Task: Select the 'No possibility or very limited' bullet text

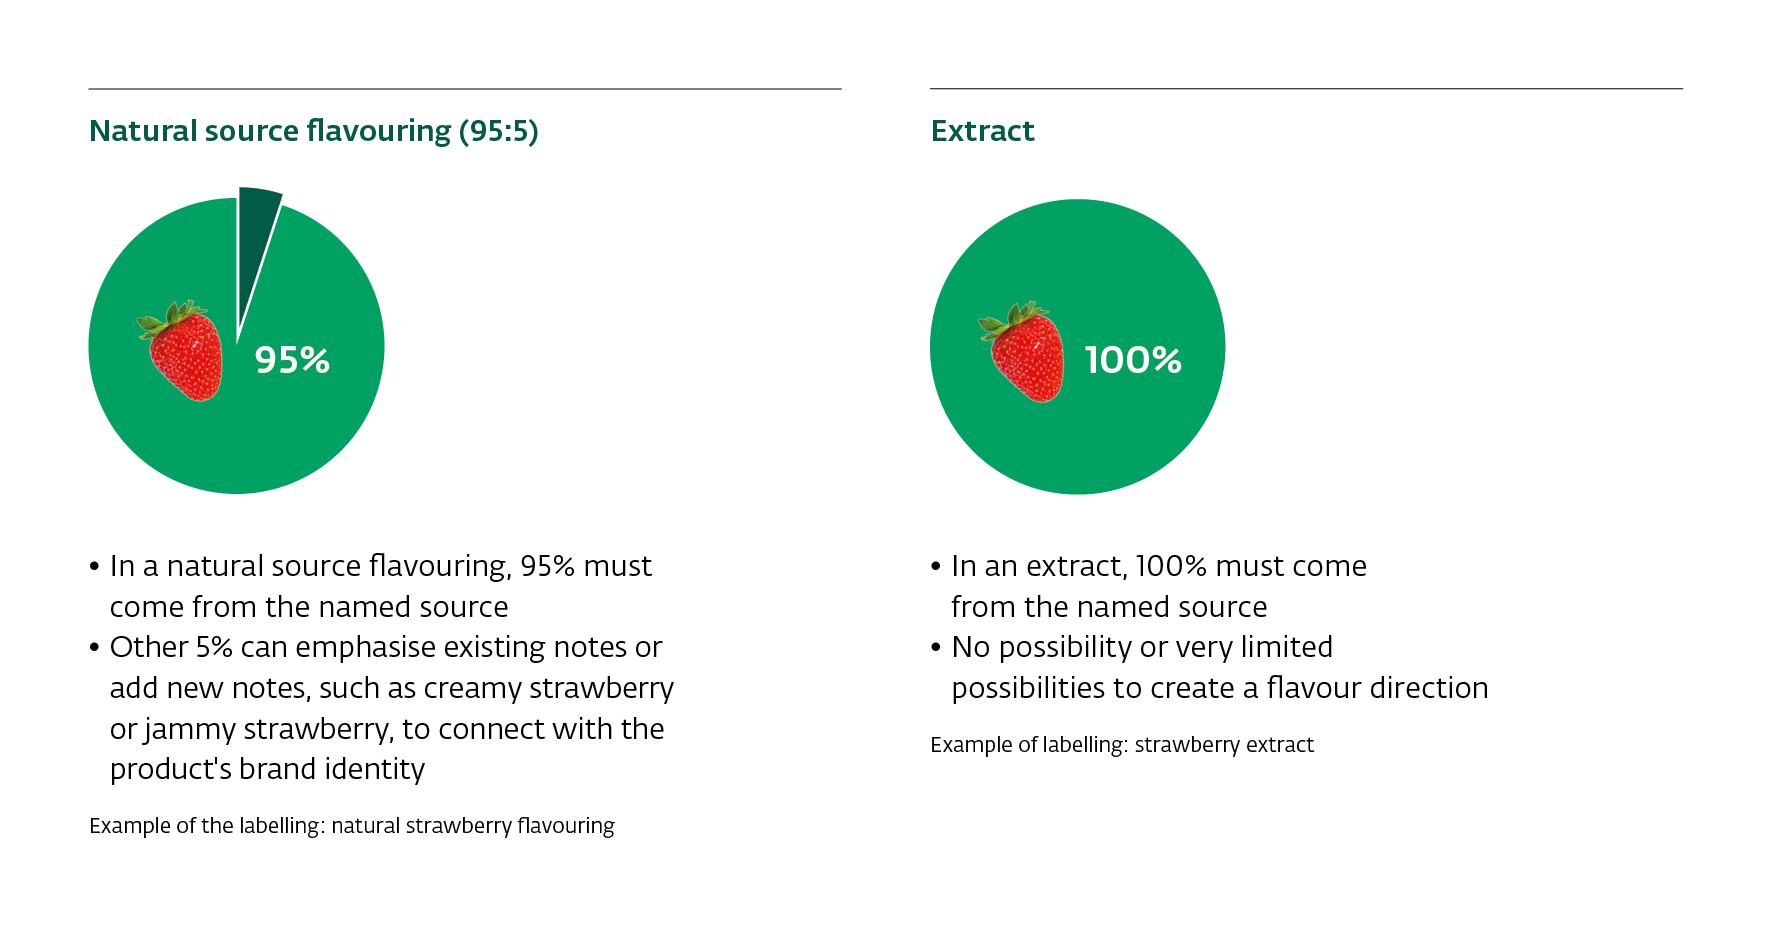Action: tap(1141, 647)
